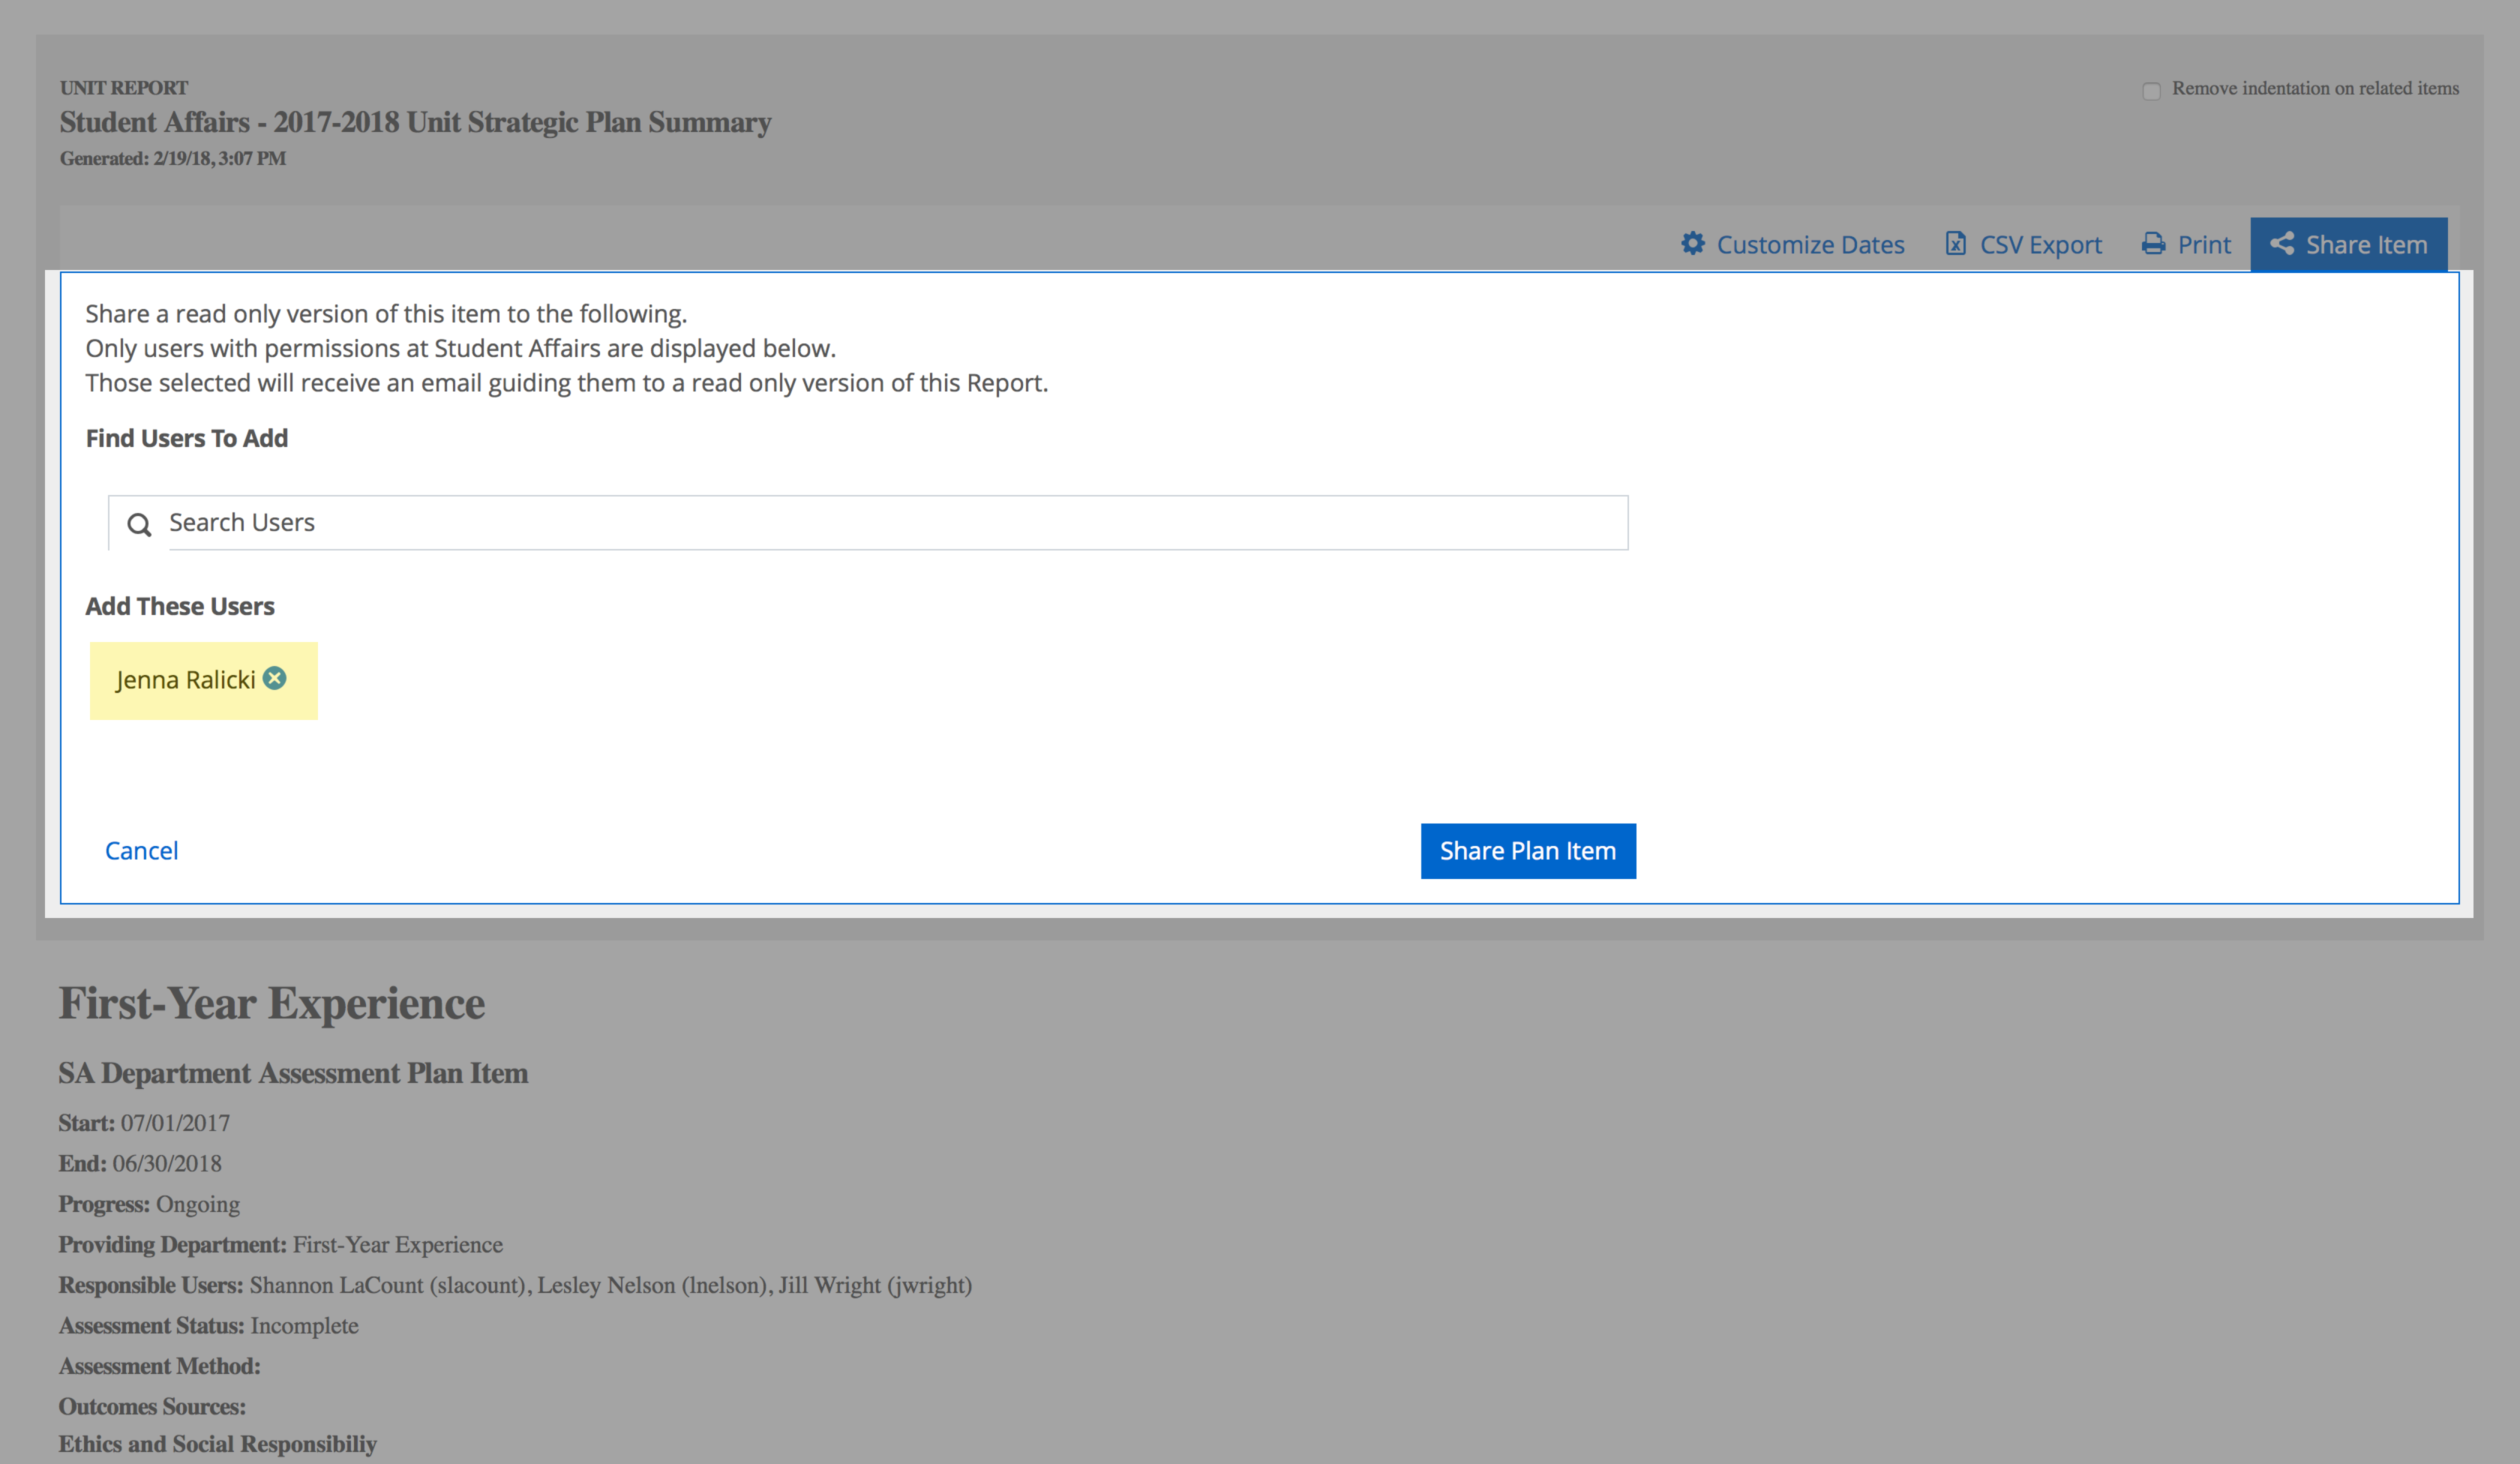Click the CSV Export spreadsheet icon

[1955, 243]
